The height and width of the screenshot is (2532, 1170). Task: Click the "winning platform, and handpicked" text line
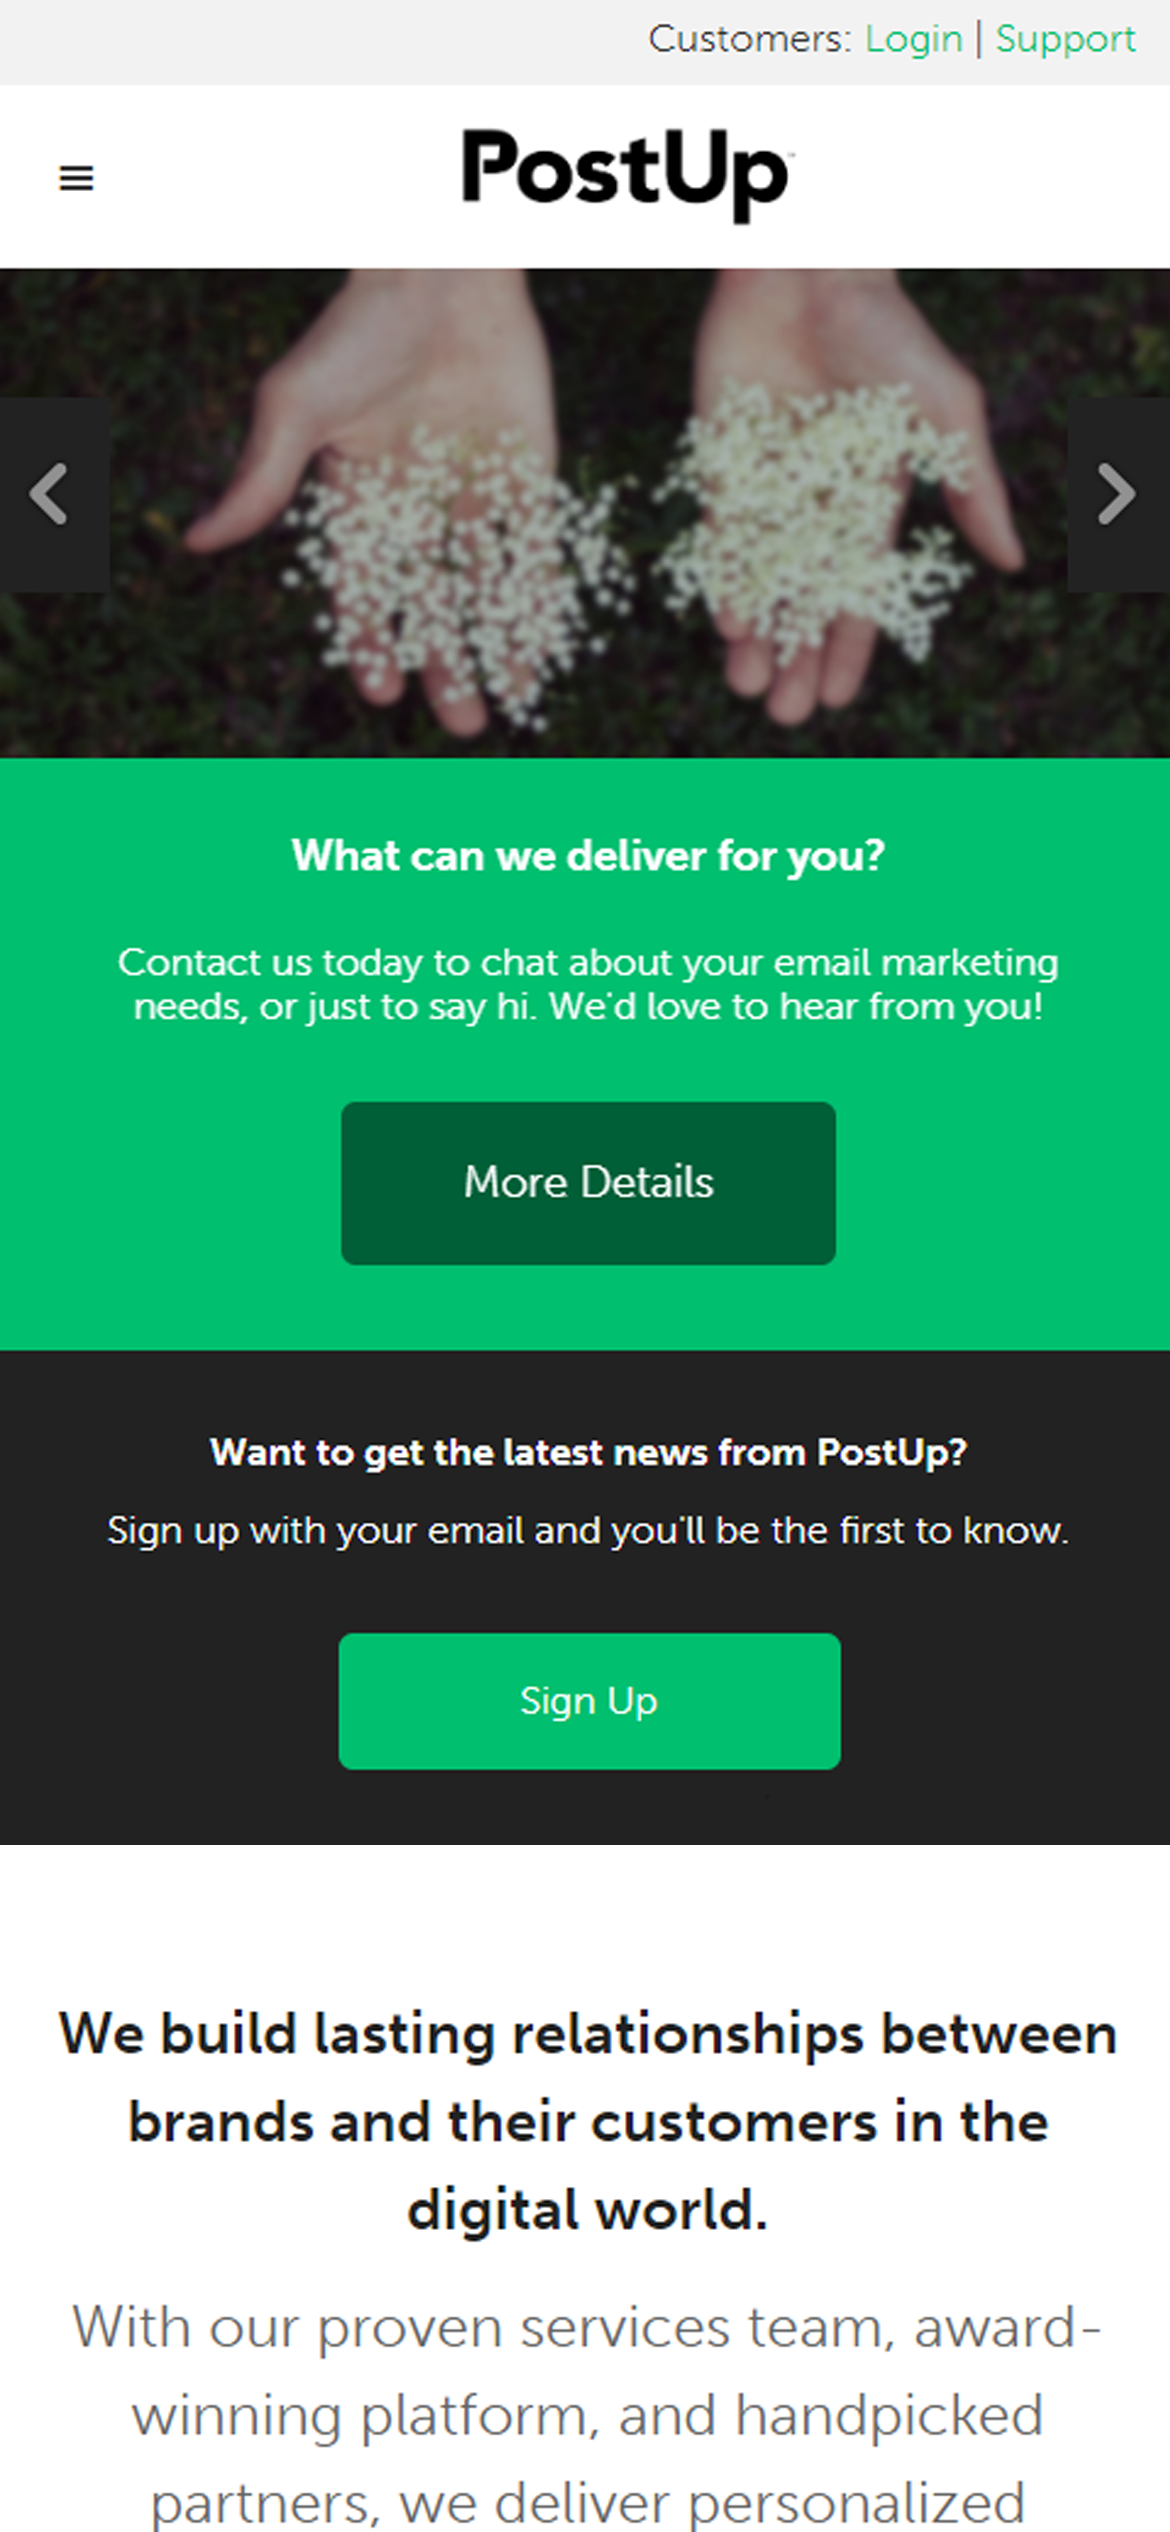[588, 2417]
